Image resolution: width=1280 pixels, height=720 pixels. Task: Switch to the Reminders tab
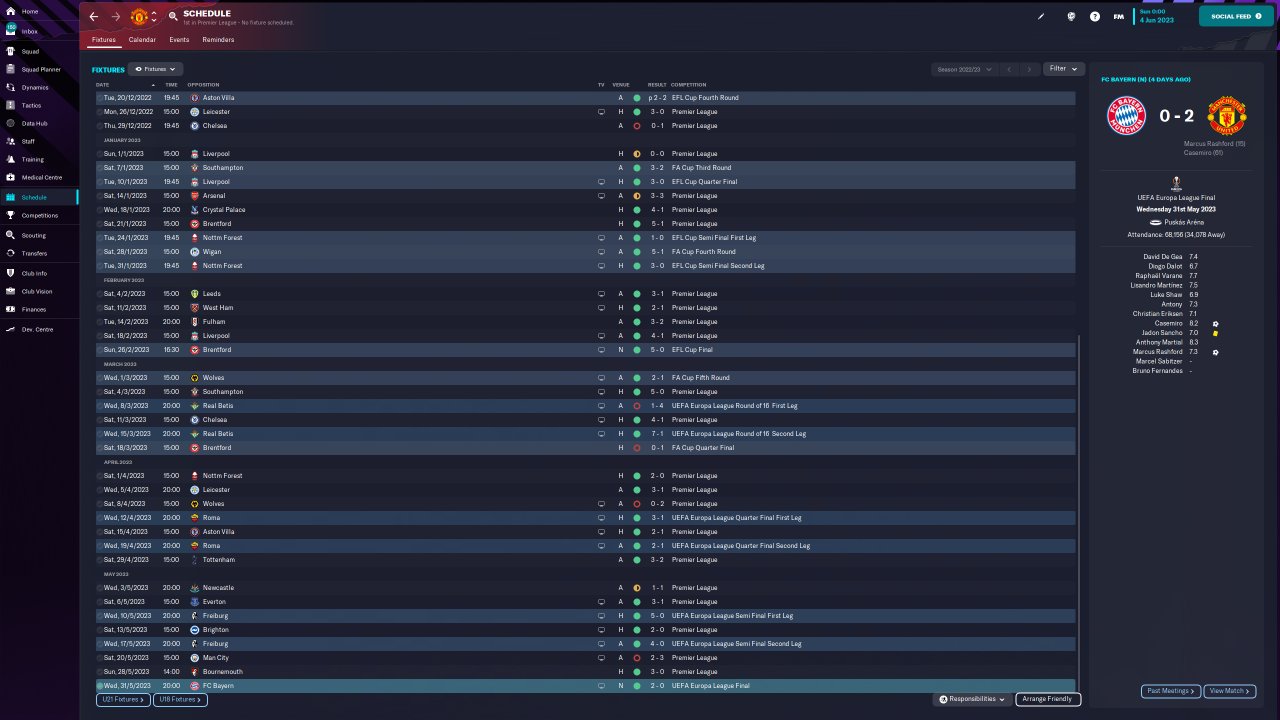[218, 40]
